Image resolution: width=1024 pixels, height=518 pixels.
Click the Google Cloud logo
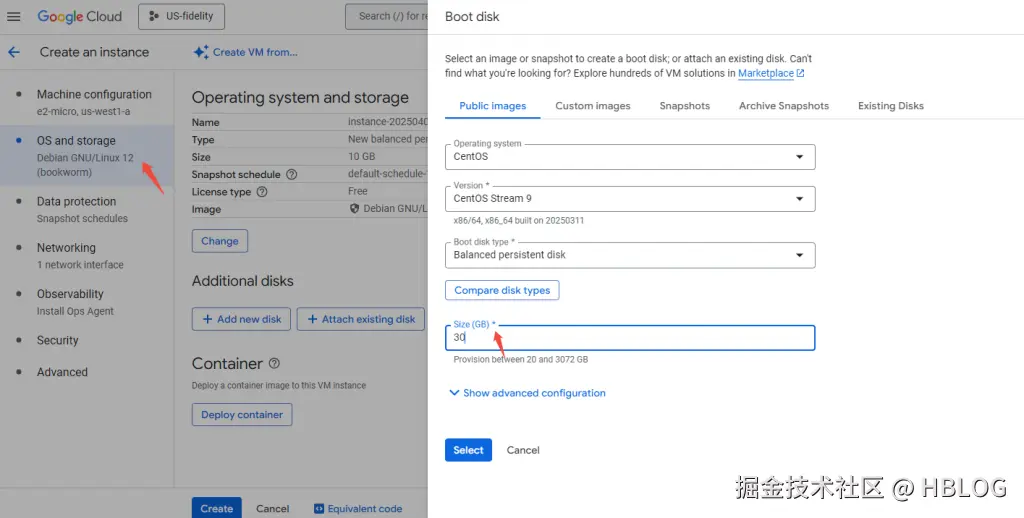click(80, 17)
